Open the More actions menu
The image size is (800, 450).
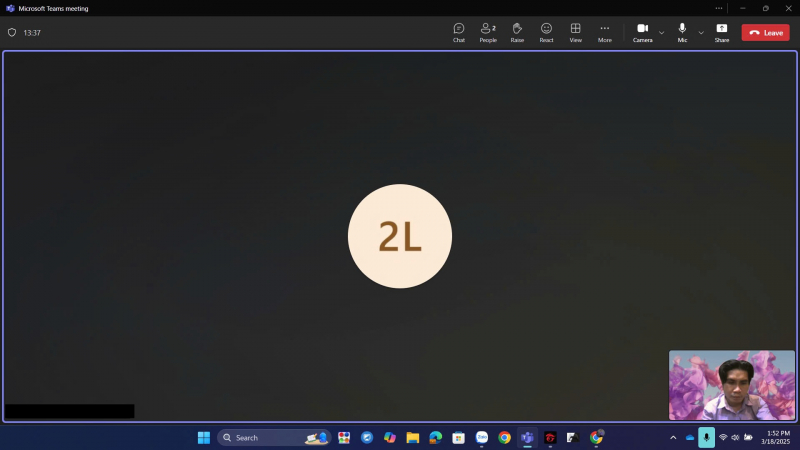pos(604,32)
